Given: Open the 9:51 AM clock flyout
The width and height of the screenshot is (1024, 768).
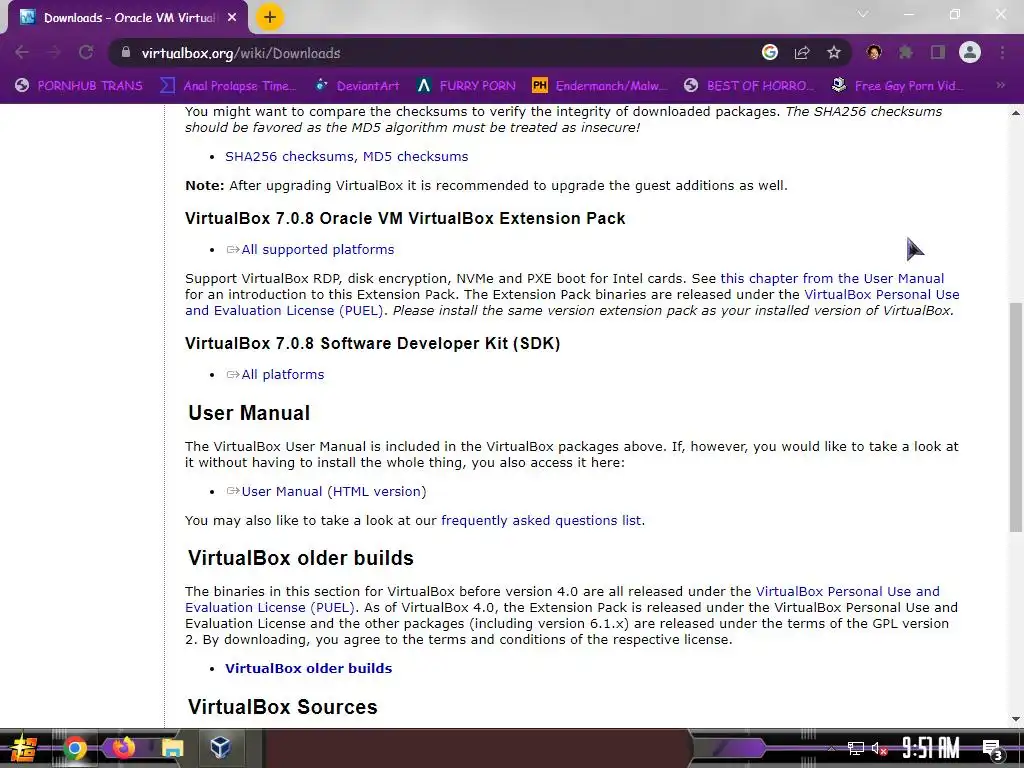Looking at the screenshot, I should click(x=931, y=748).
